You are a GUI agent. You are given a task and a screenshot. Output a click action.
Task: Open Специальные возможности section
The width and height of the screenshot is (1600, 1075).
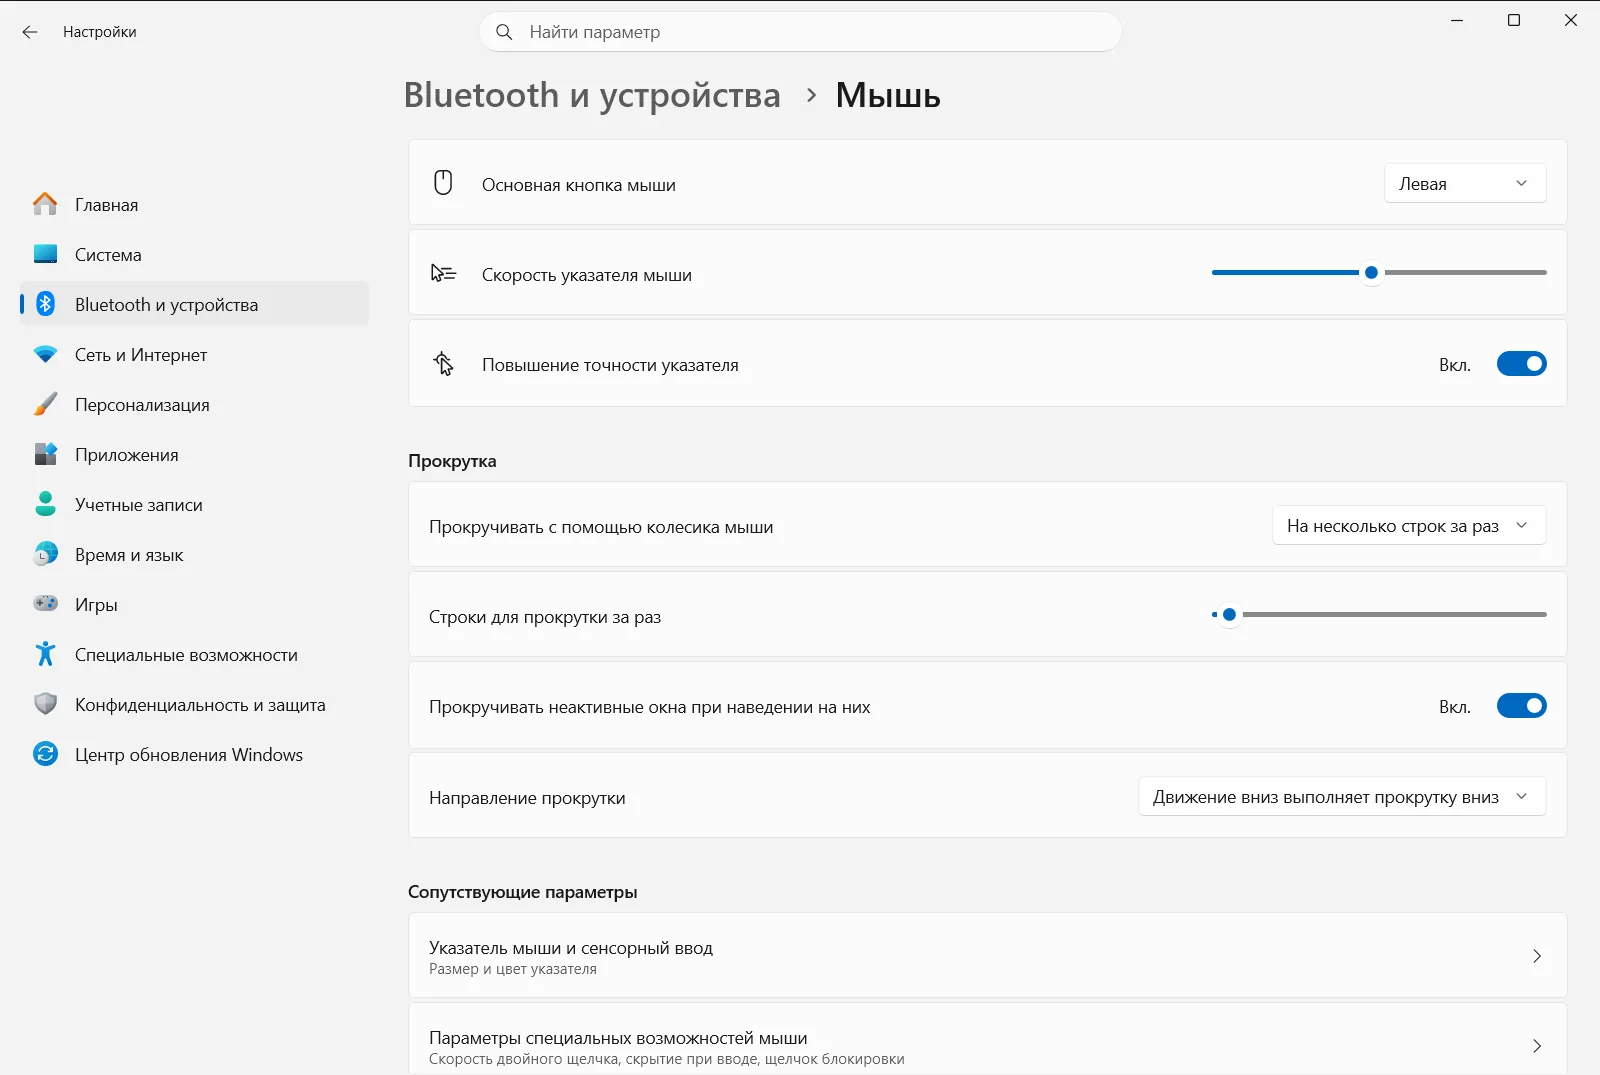[x=195, y=654]
